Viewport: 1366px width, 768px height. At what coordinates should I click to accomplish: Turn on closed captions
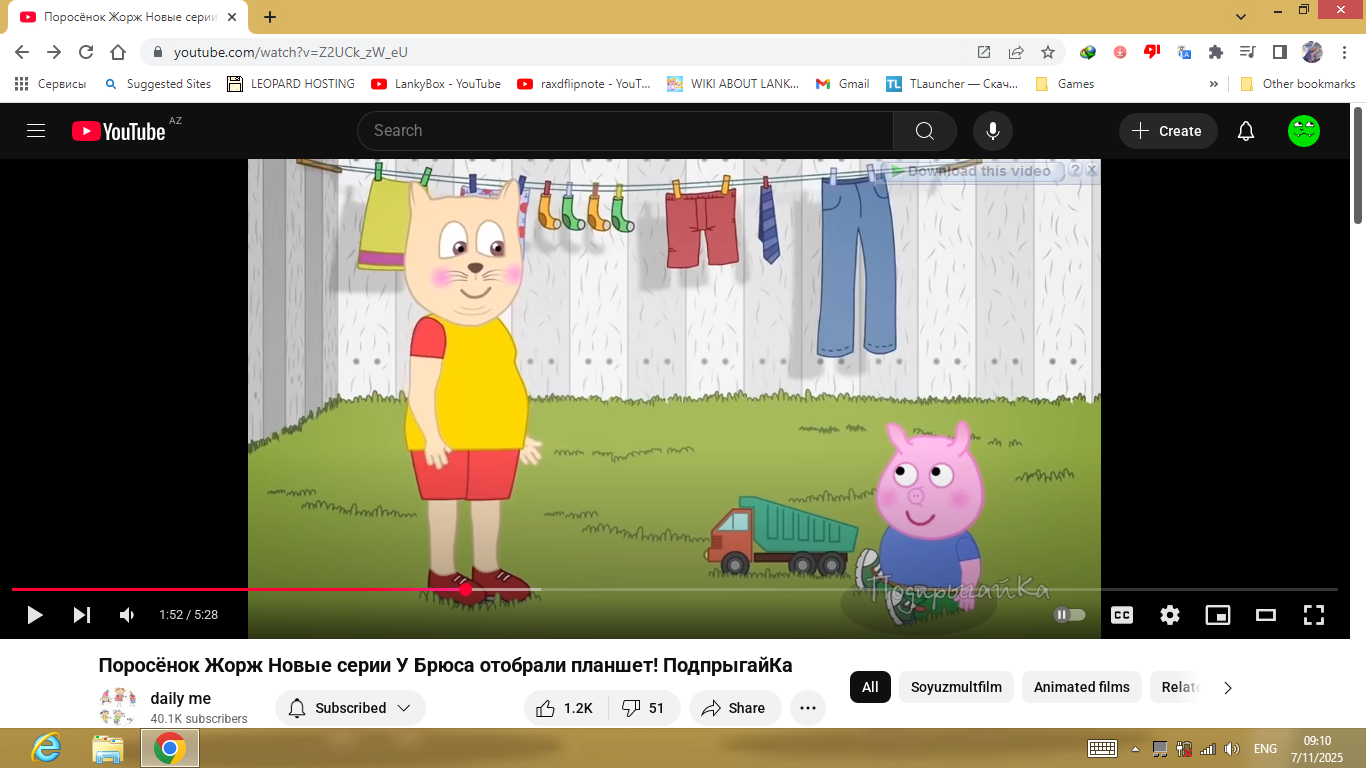(1122, 615)
